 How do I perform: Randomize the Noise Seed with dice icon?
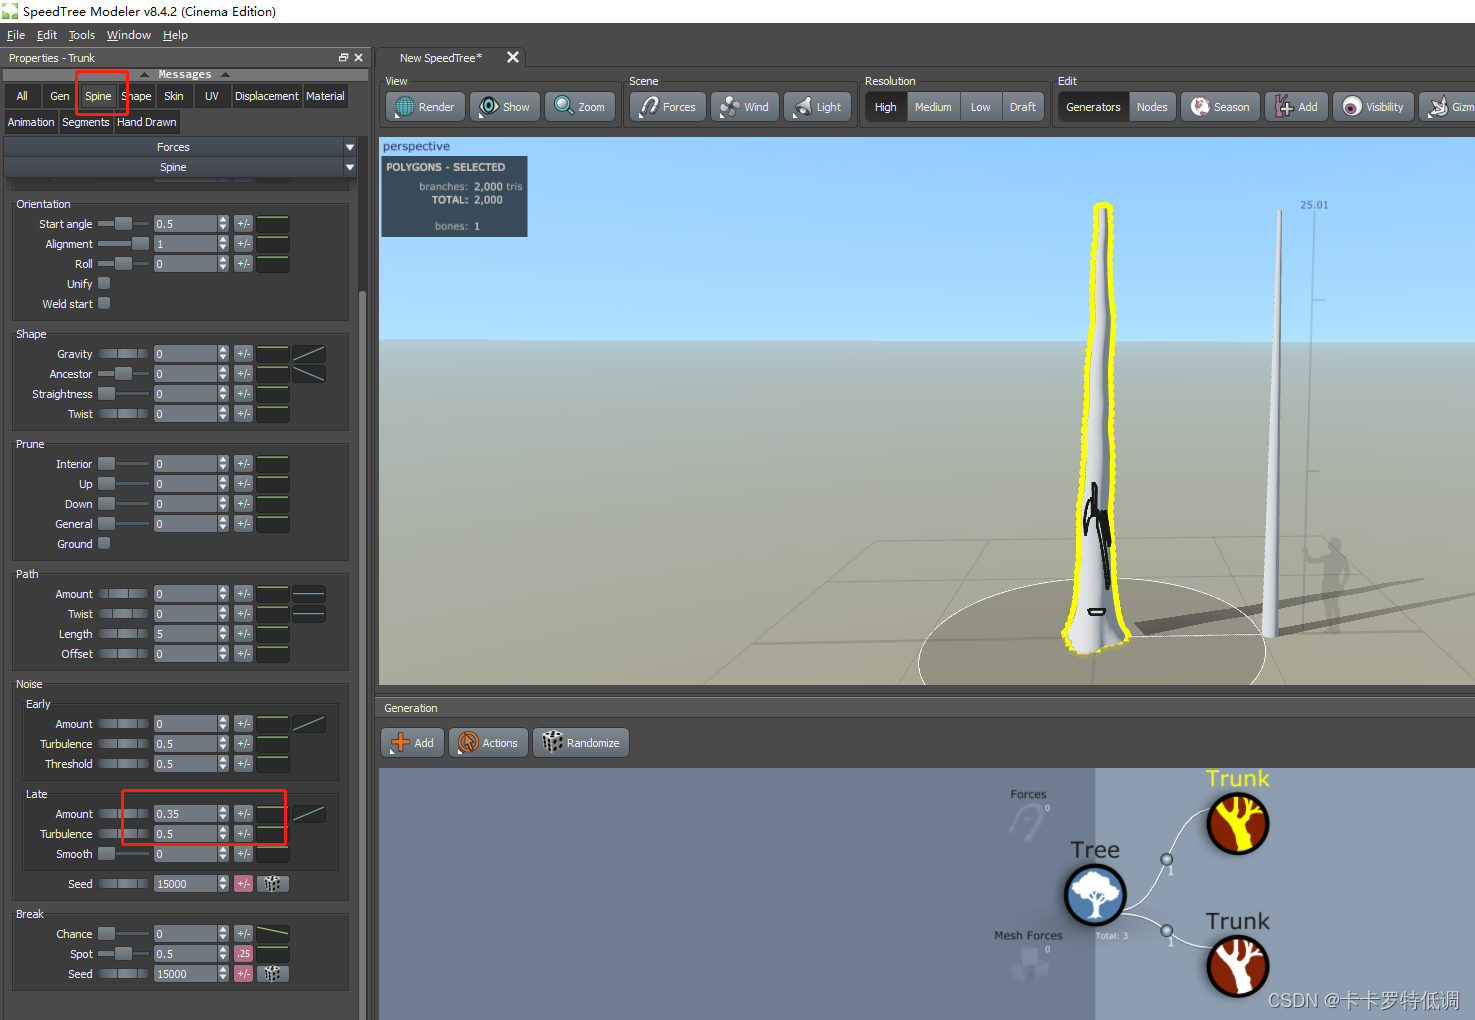click(x=272, y=884)
